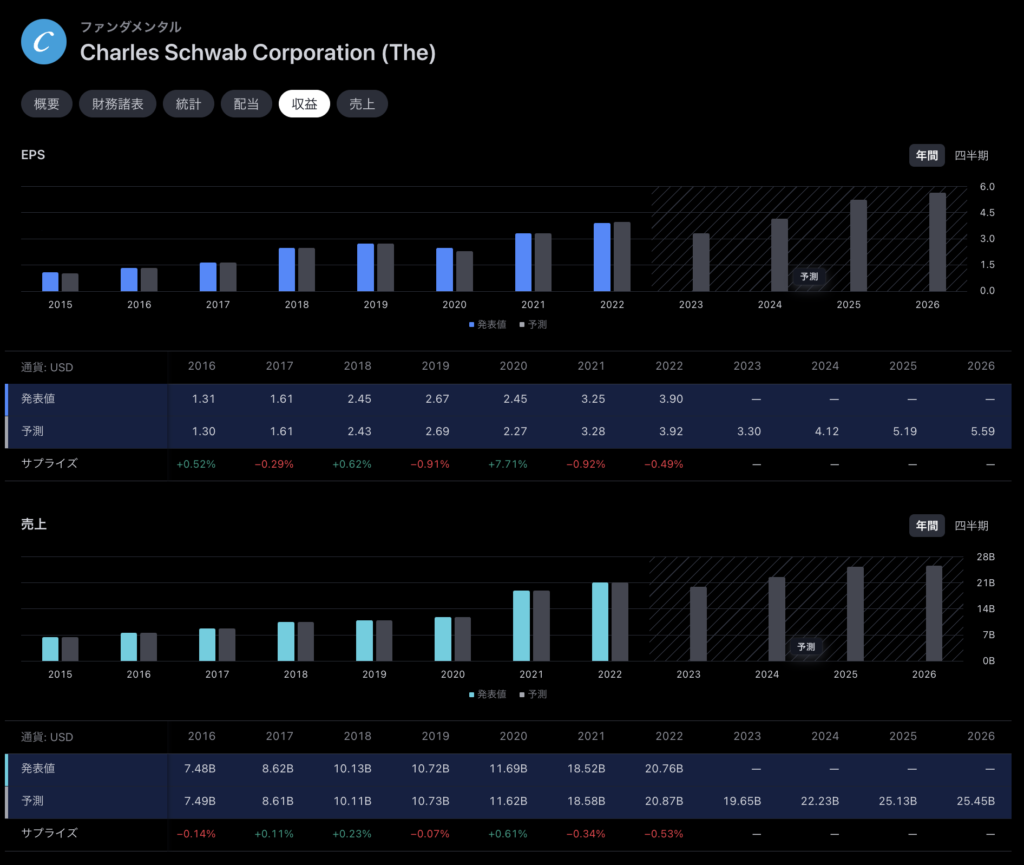The image size is (1024, 865).
Task: Click 通貨: USD in the EPS table
Action: pos(47,367)
